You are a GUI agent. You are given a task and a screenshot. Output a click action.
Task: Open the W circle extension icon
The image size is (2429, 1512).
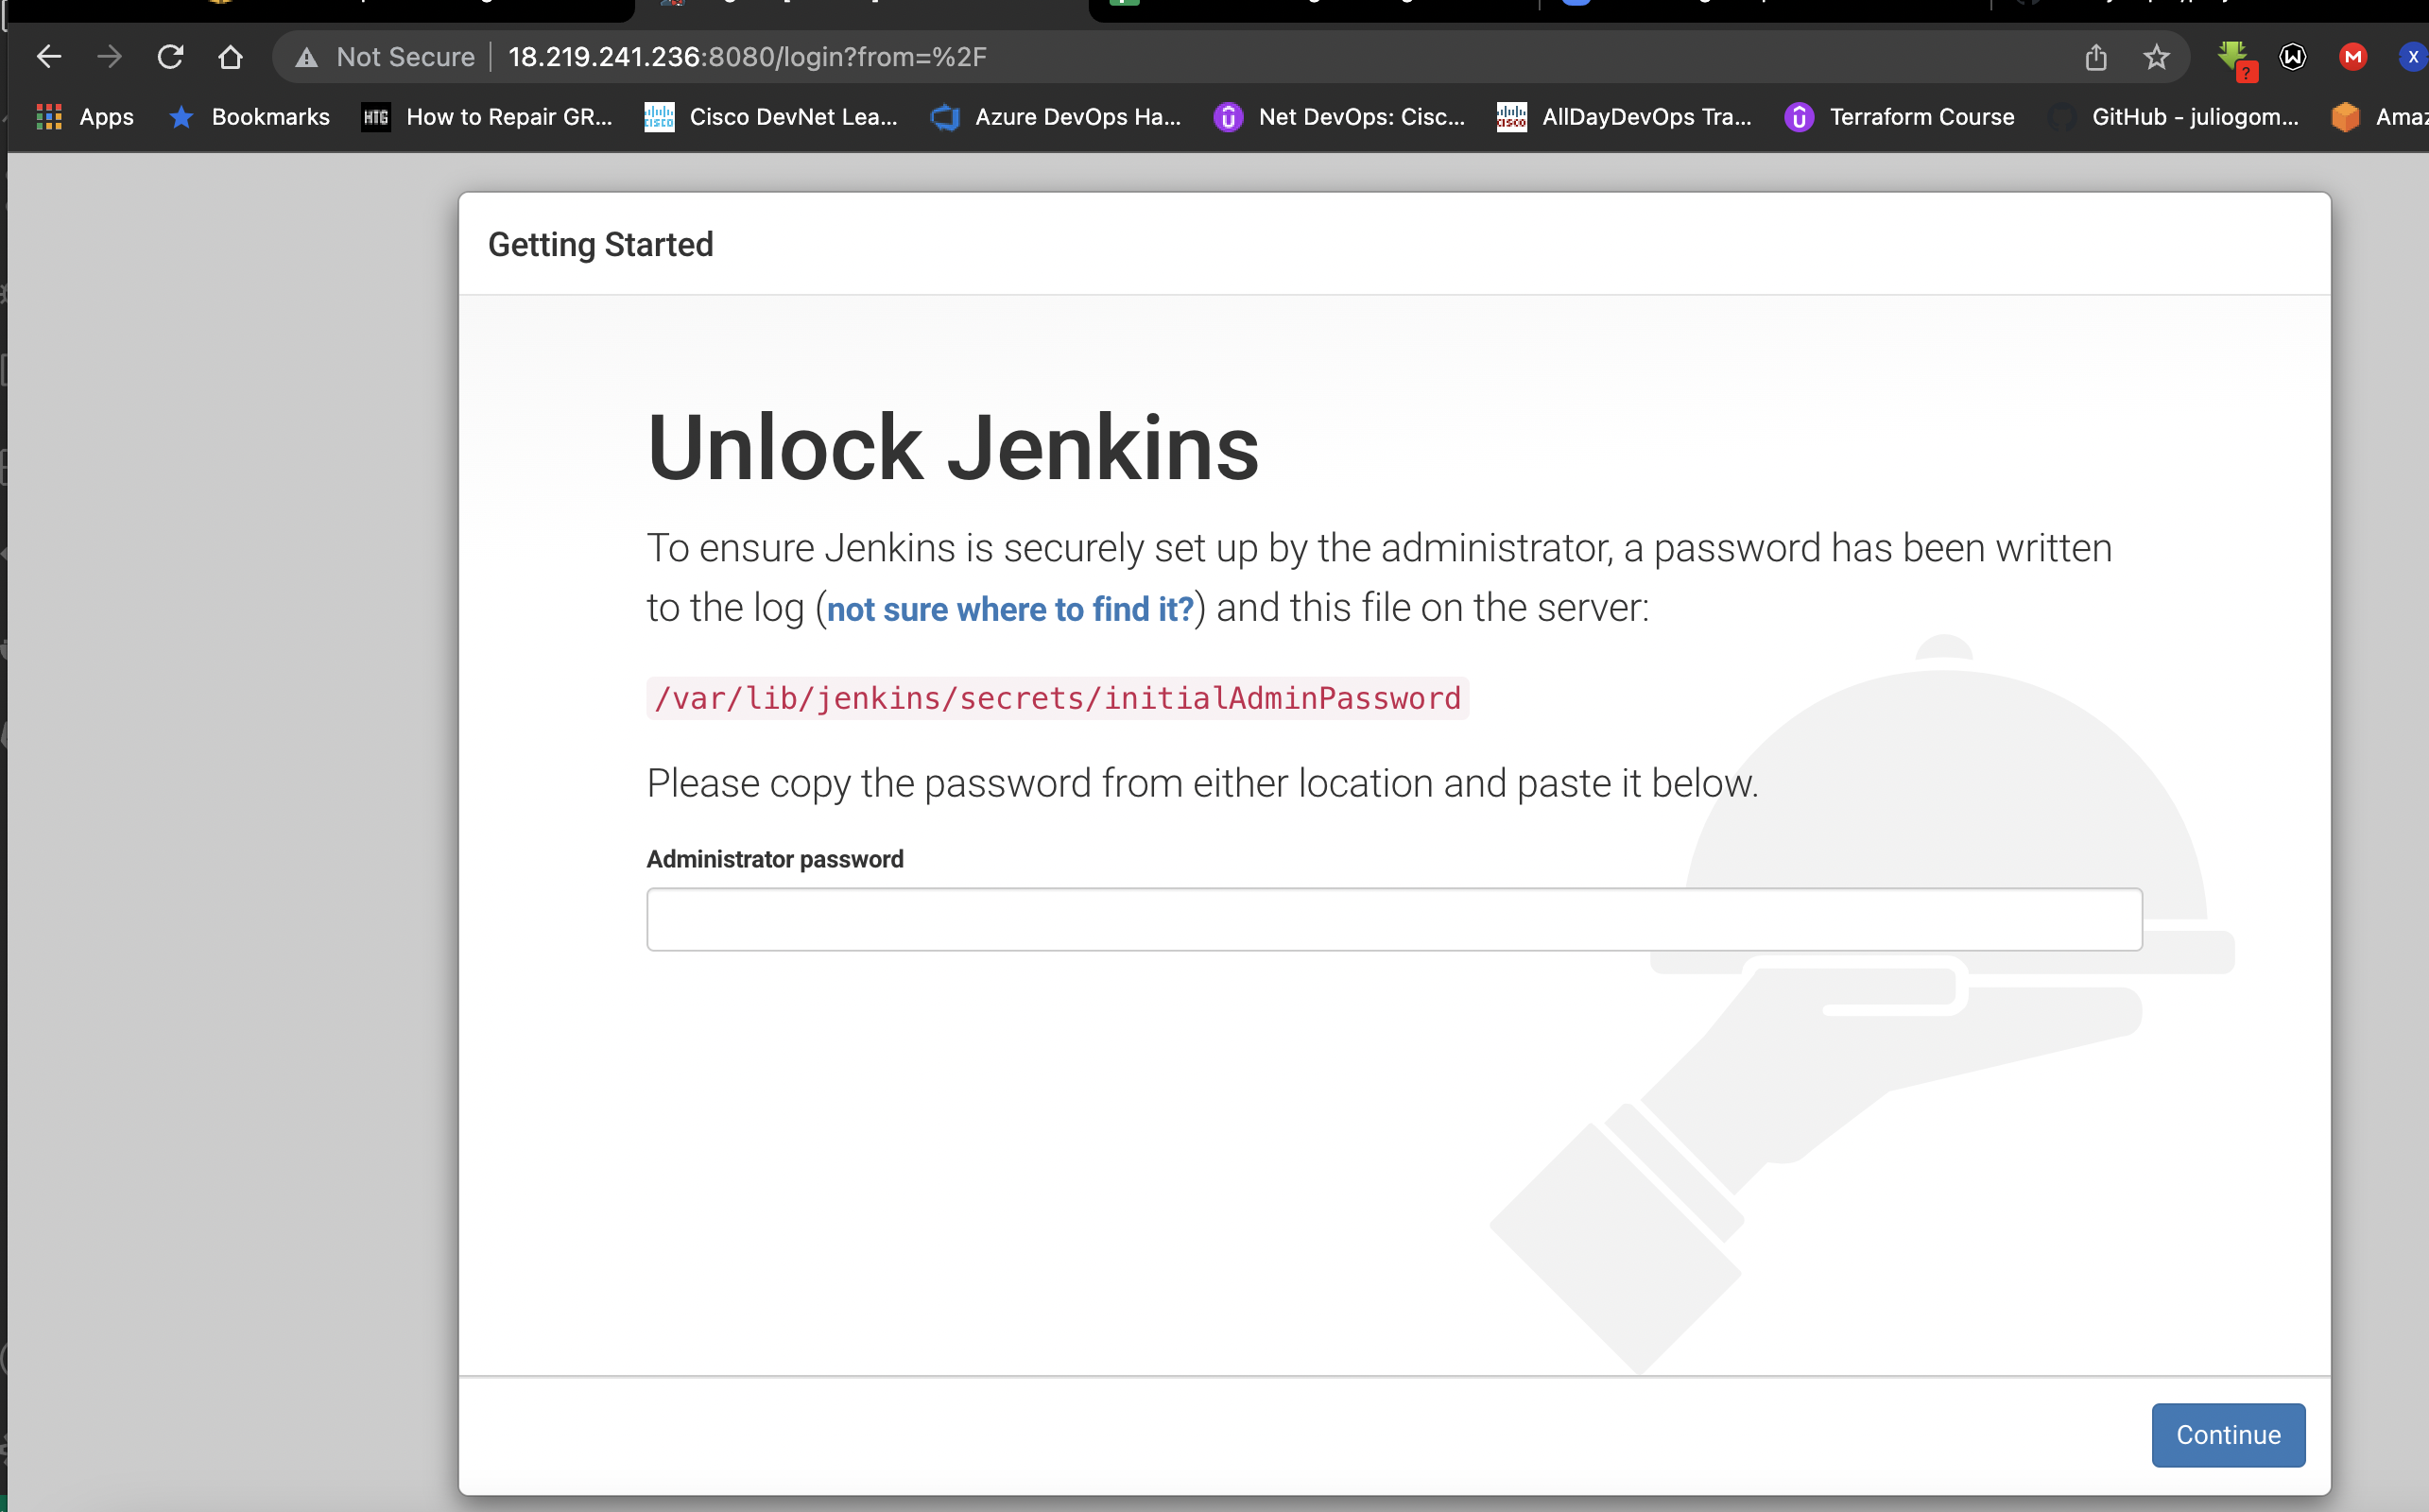(2293, 57)
